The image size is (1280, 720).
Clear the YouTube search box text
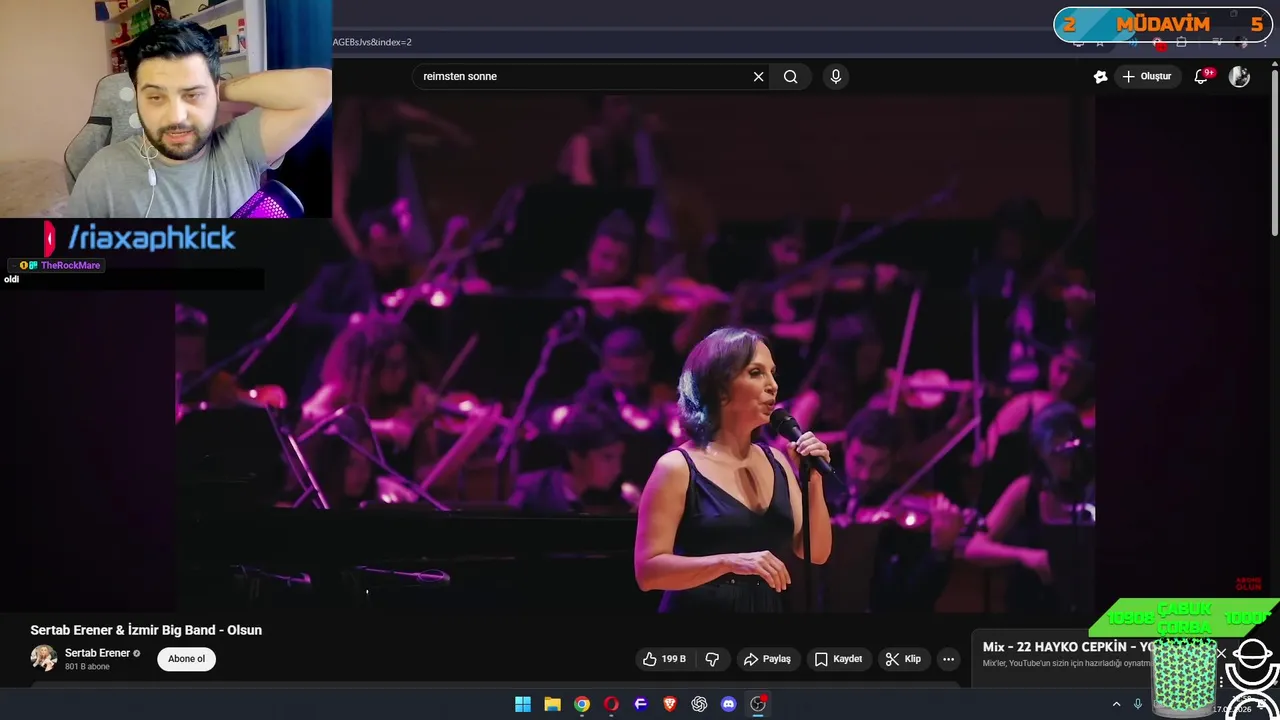758,76
